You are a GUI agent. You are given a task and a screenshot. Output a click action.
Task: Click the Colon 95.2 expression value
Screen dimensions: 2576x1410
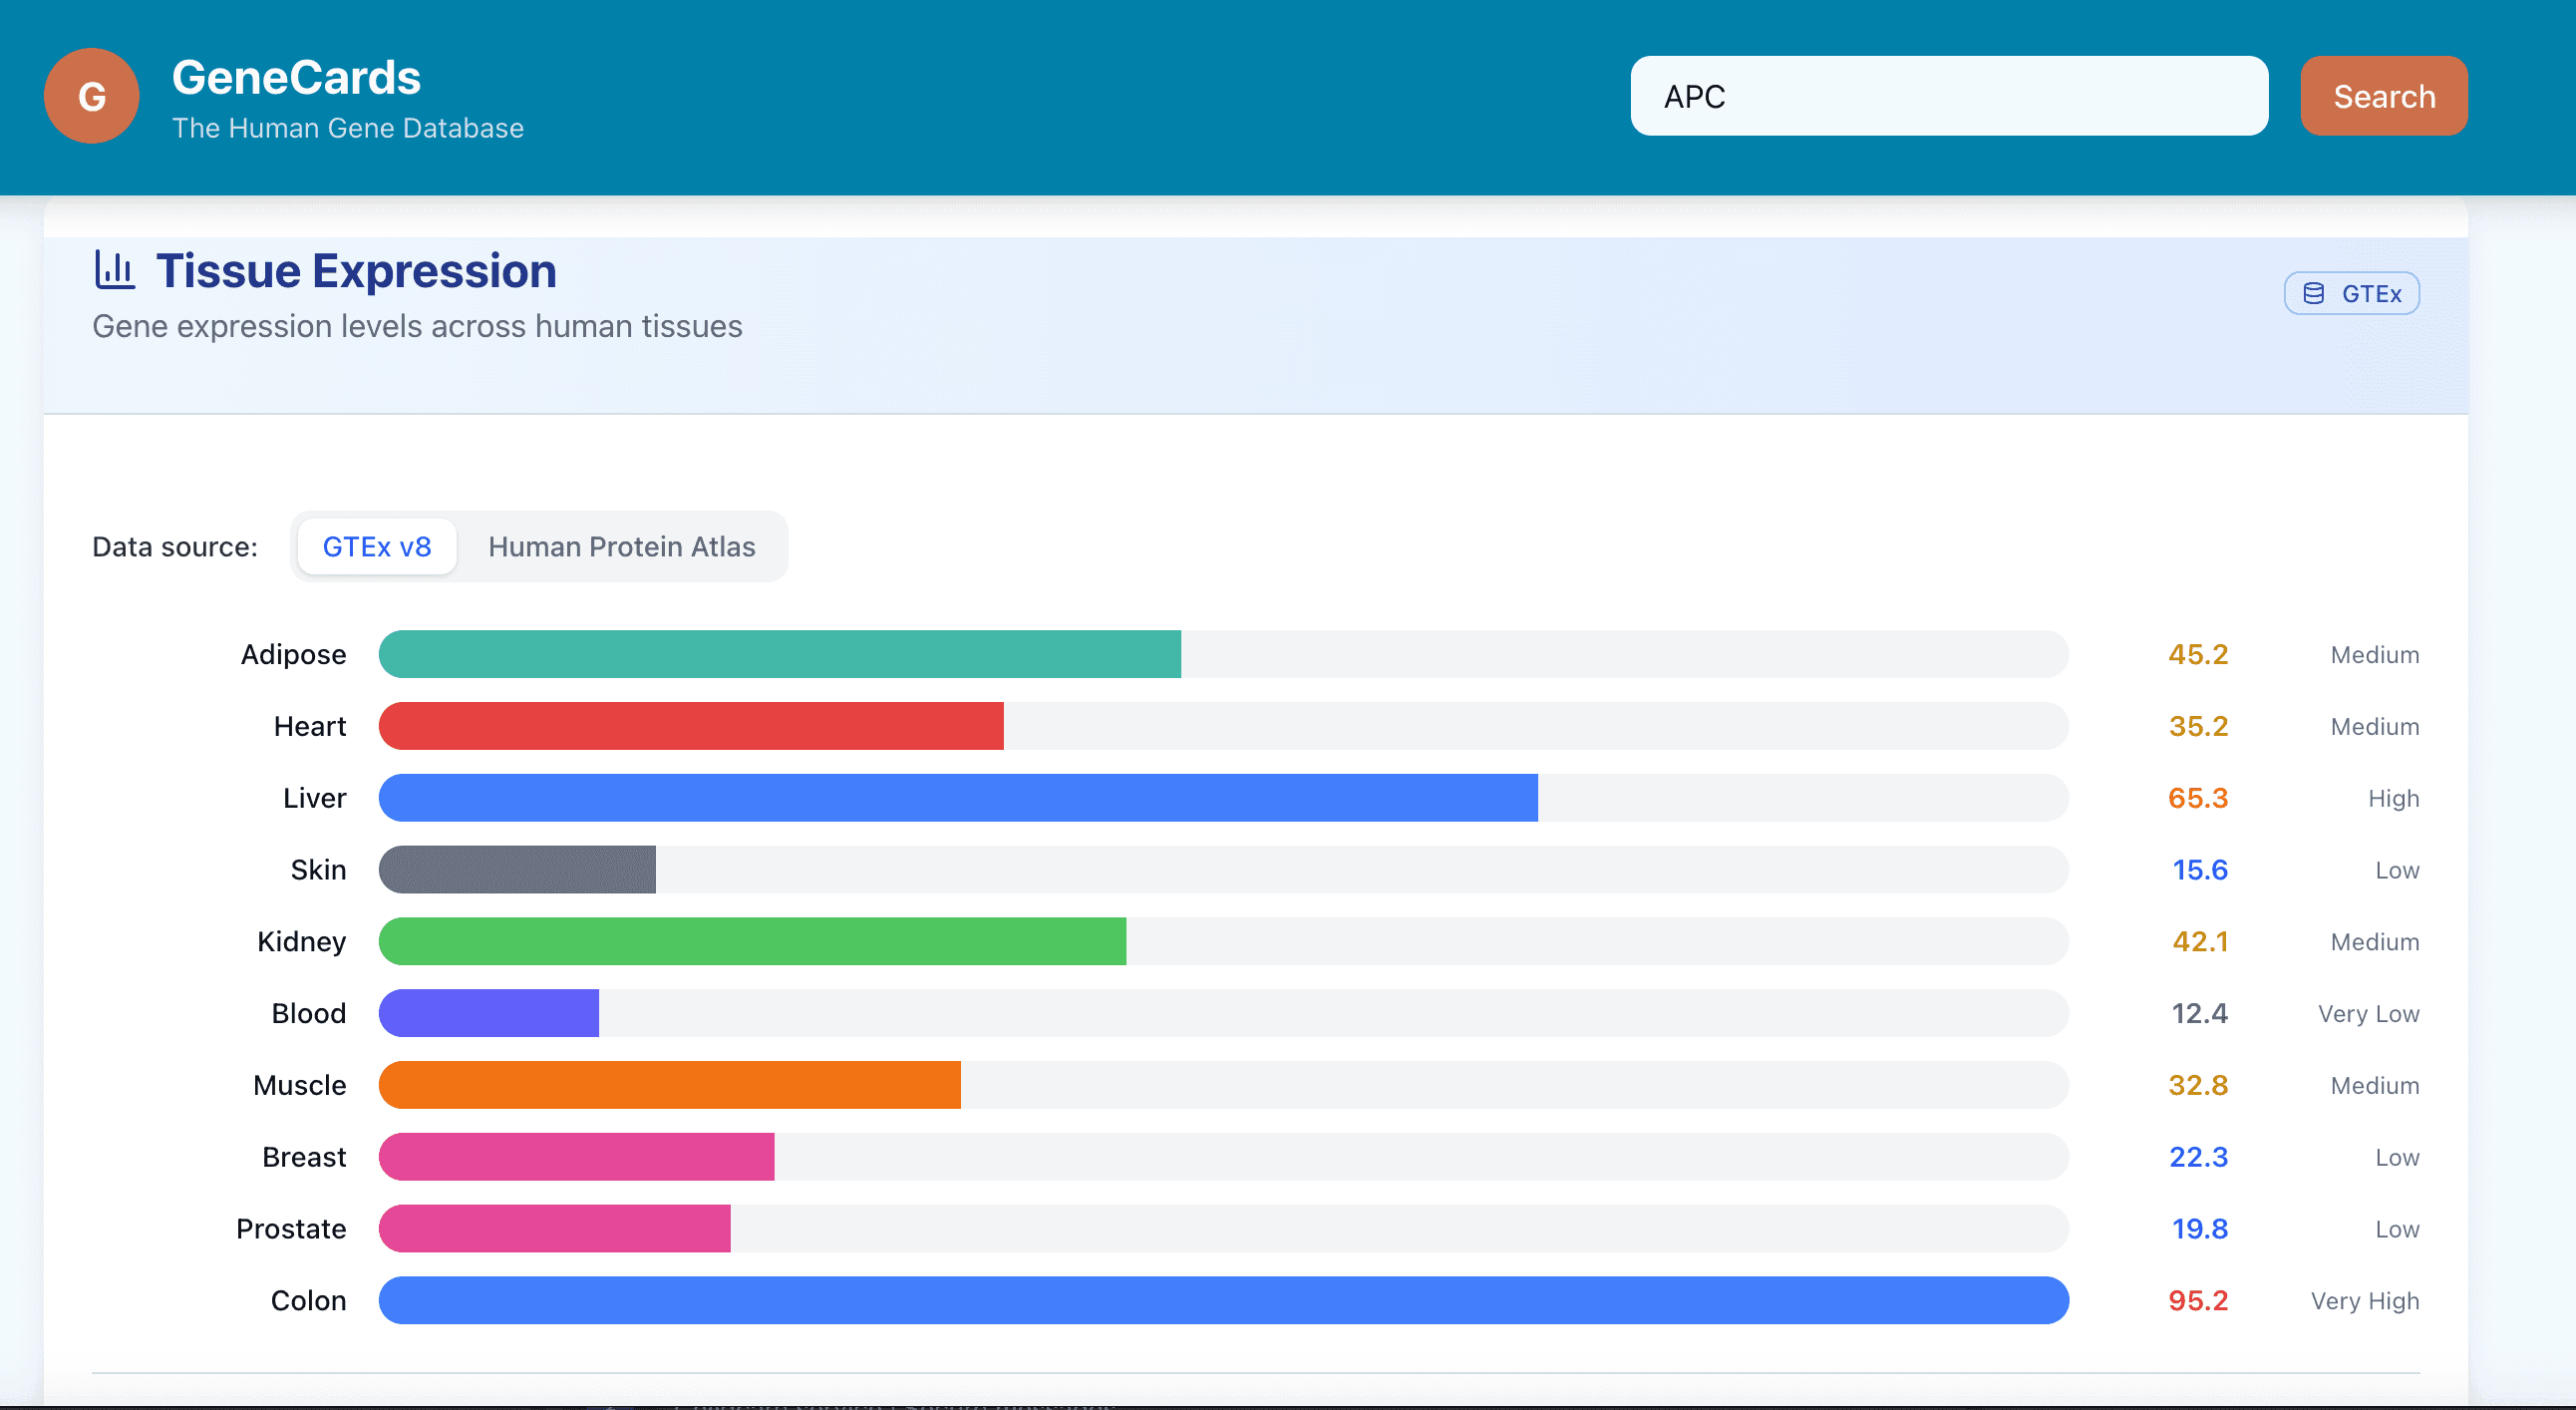coord(2197,1300)
